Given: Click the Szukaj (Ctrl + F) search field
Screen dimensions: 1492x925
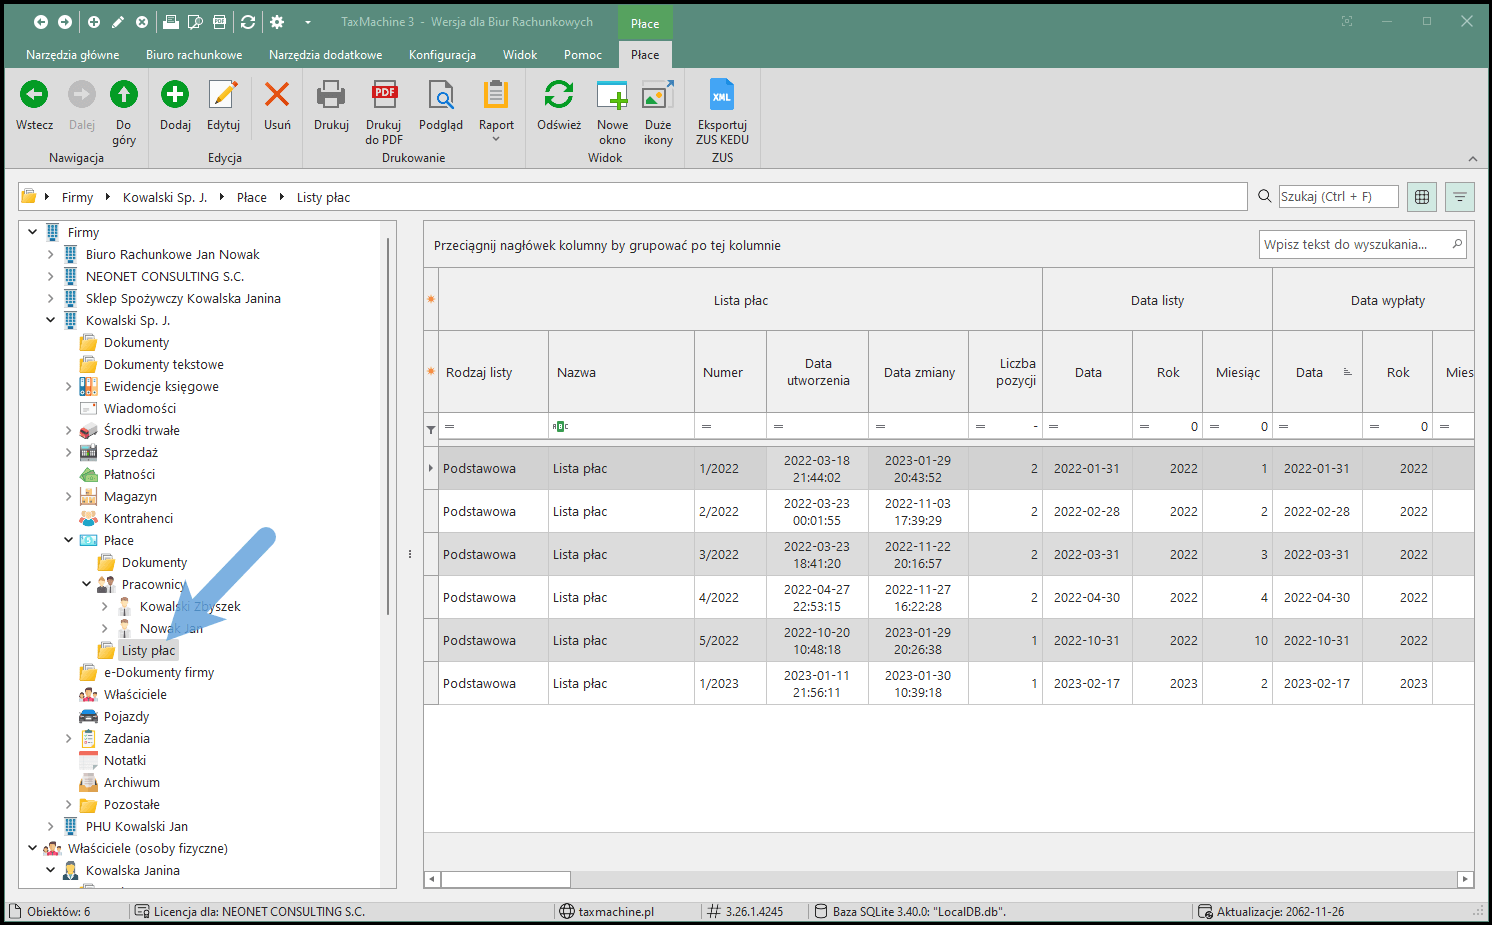Looking at the screenshot, I should coord(1337,197).
